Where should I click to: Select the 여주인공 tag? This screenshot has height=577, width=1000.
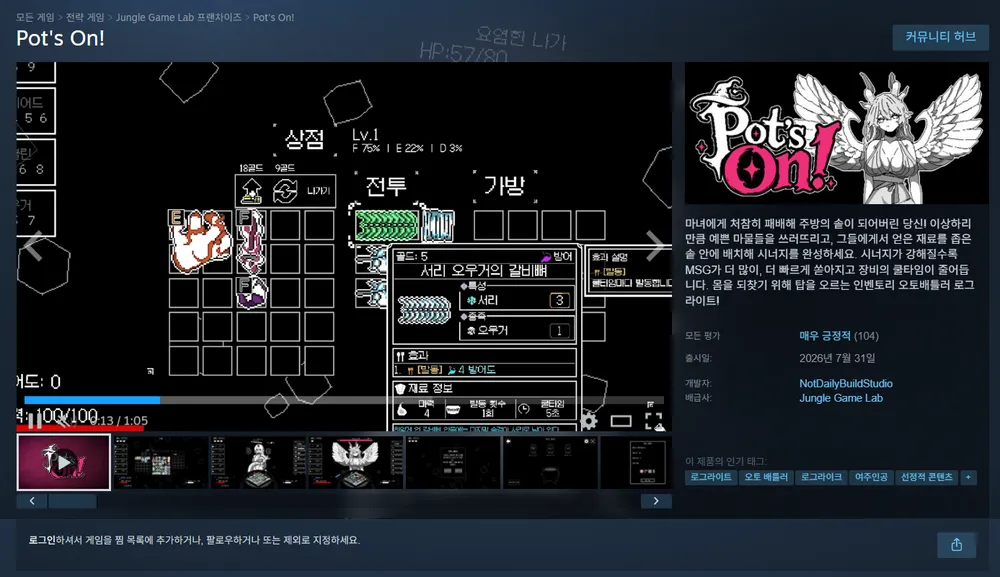[x=871, y=477]
